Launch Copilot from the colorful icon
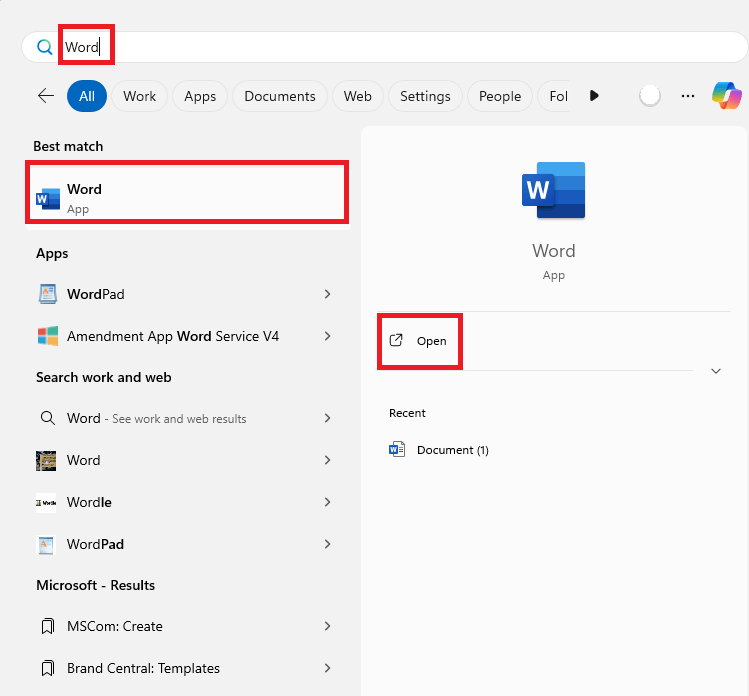 point(727,95)
